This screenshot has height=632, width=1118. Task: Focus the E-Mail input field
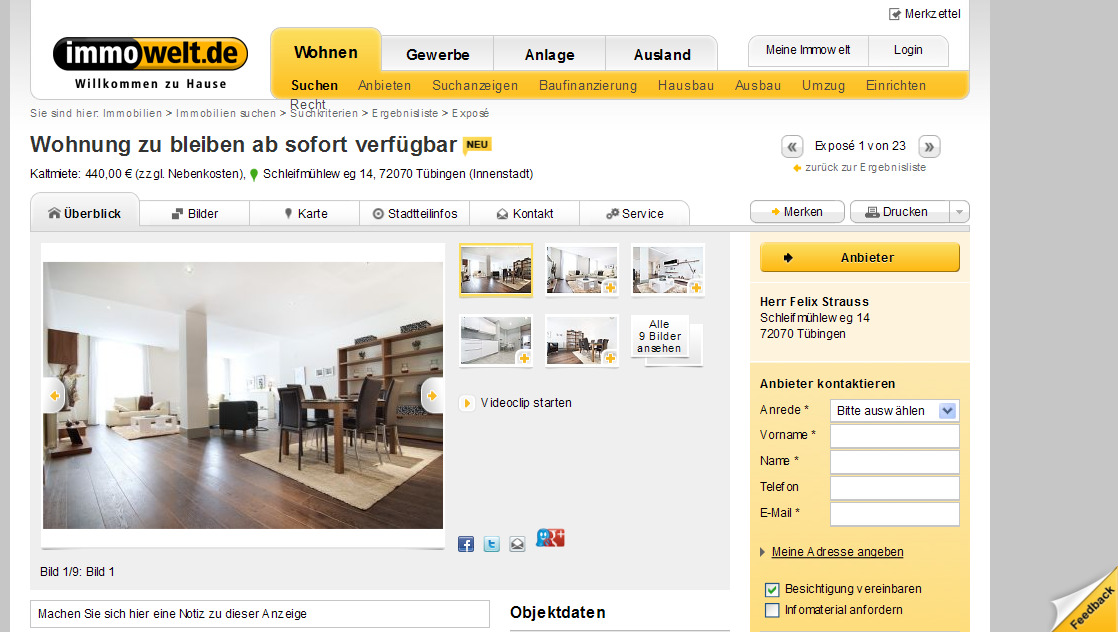[894, 514]
